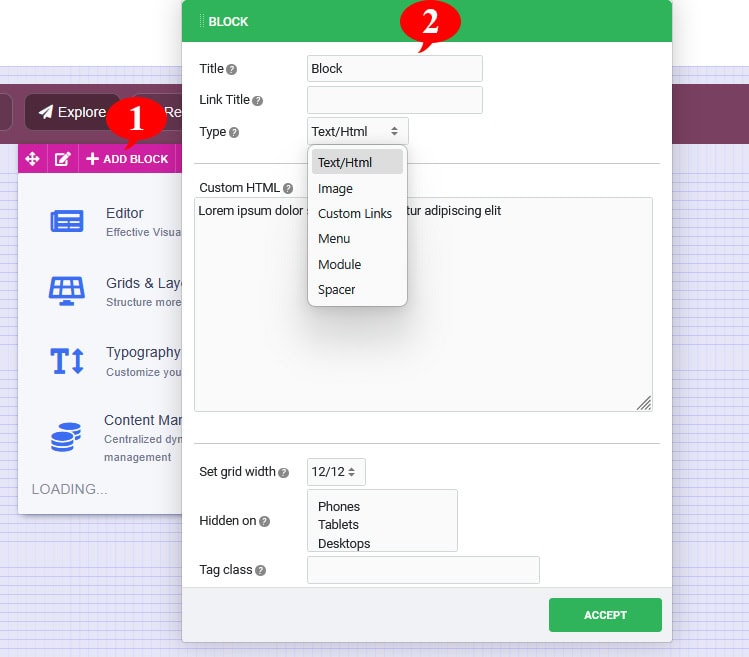Click the Editor newspaper icon

(x=67, y=221)
